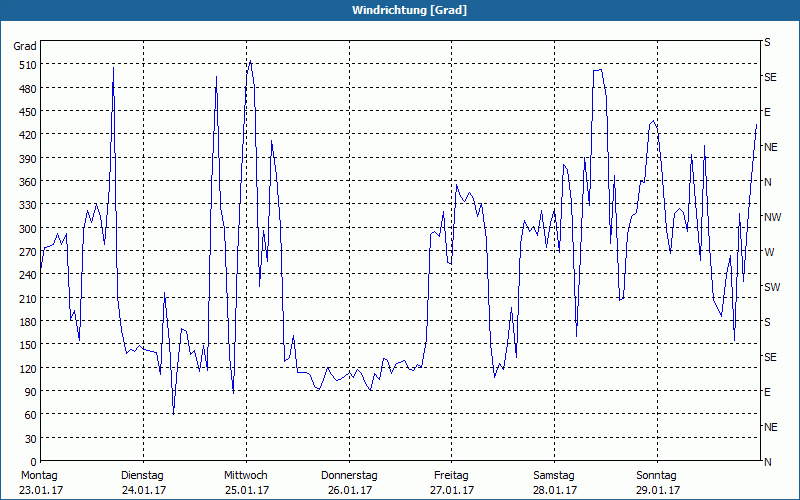Click the 180 value on left axis
The width and height of the screenshot is (800, 500).
tap(28, 322)
